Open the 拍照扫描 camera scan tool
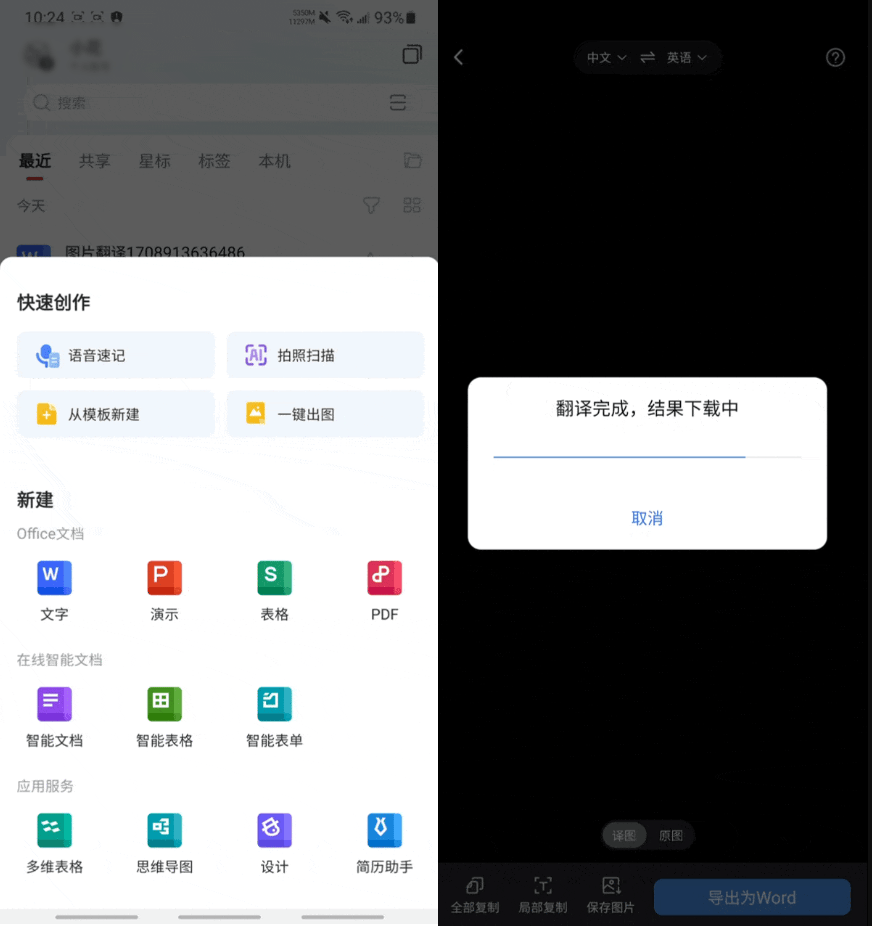The width and height of the screenshot is (872, 926). [325, 354]
